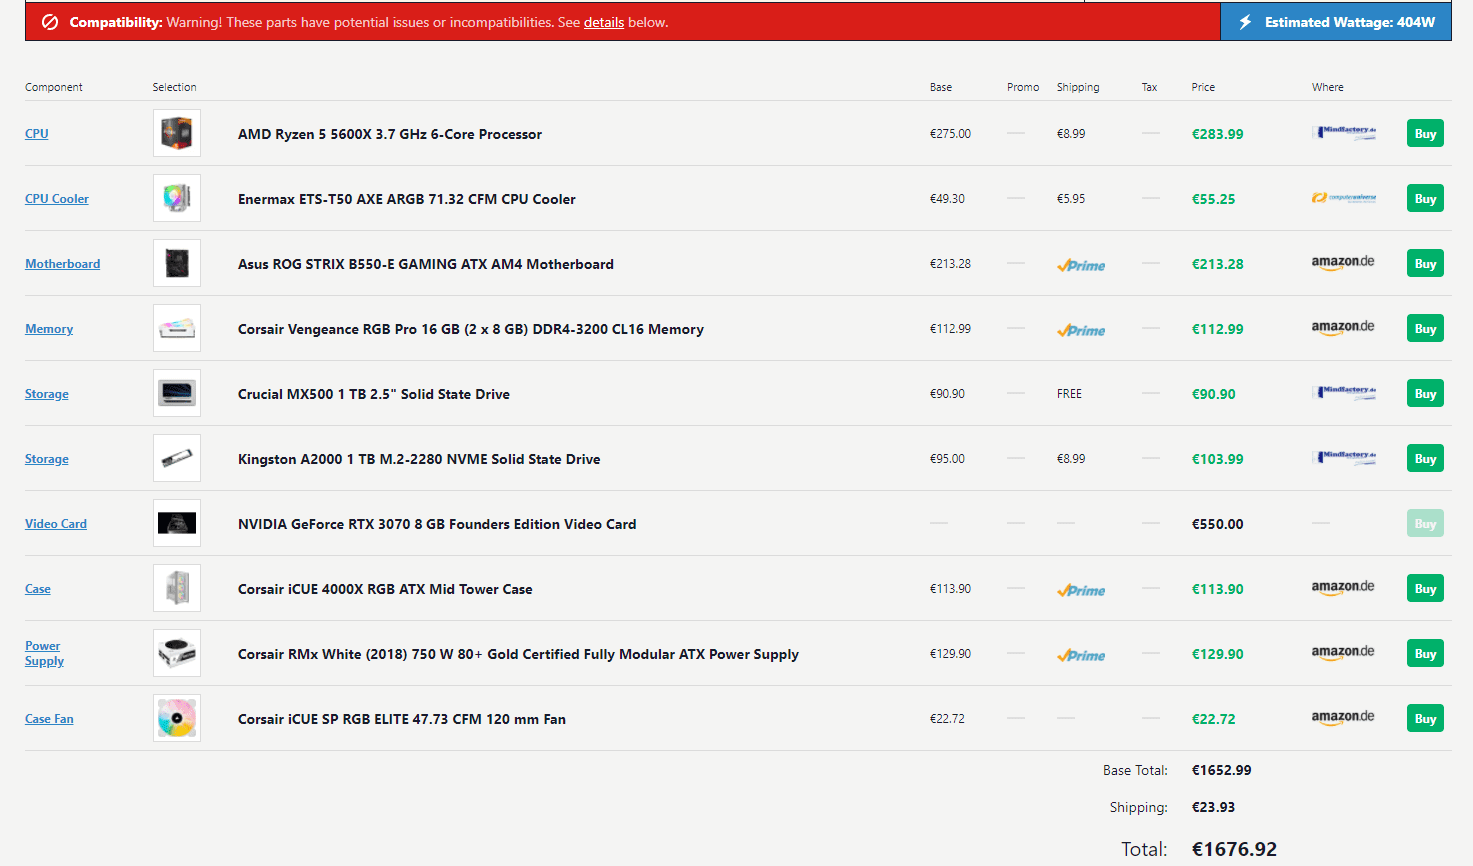Open the AMD Ryzen 5 5600X thumbnail
This screenshot has height=866, width=1473.
(x=177, y=133)
